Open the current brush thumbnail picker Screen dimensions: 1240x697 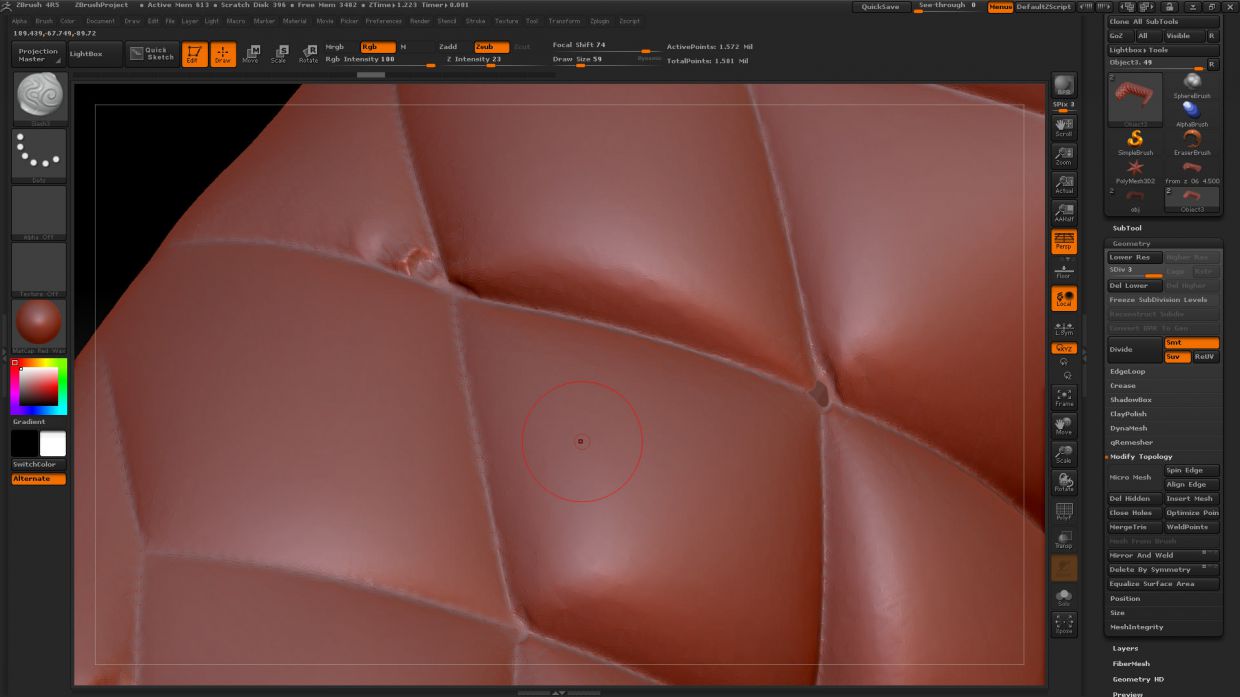(x=39, y=99)
